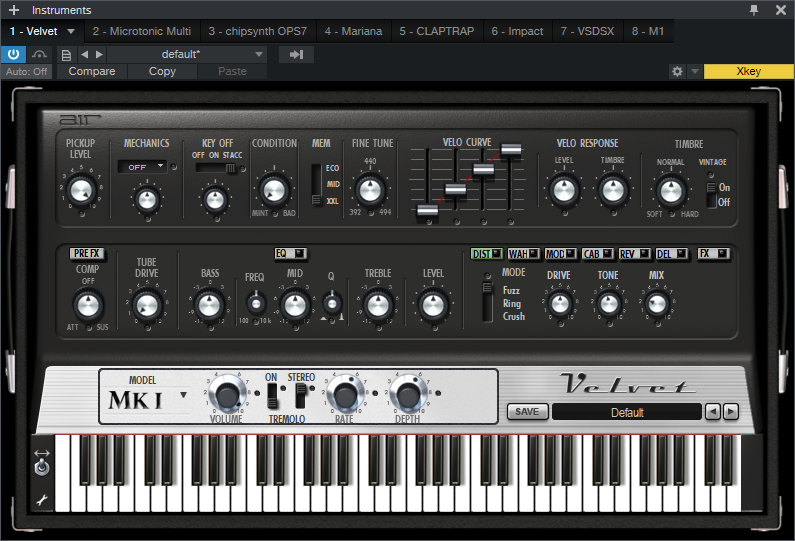Toggle Auto: Off automation mode
Viewport: 795px width, 541px height.
[x=27, y=71]
